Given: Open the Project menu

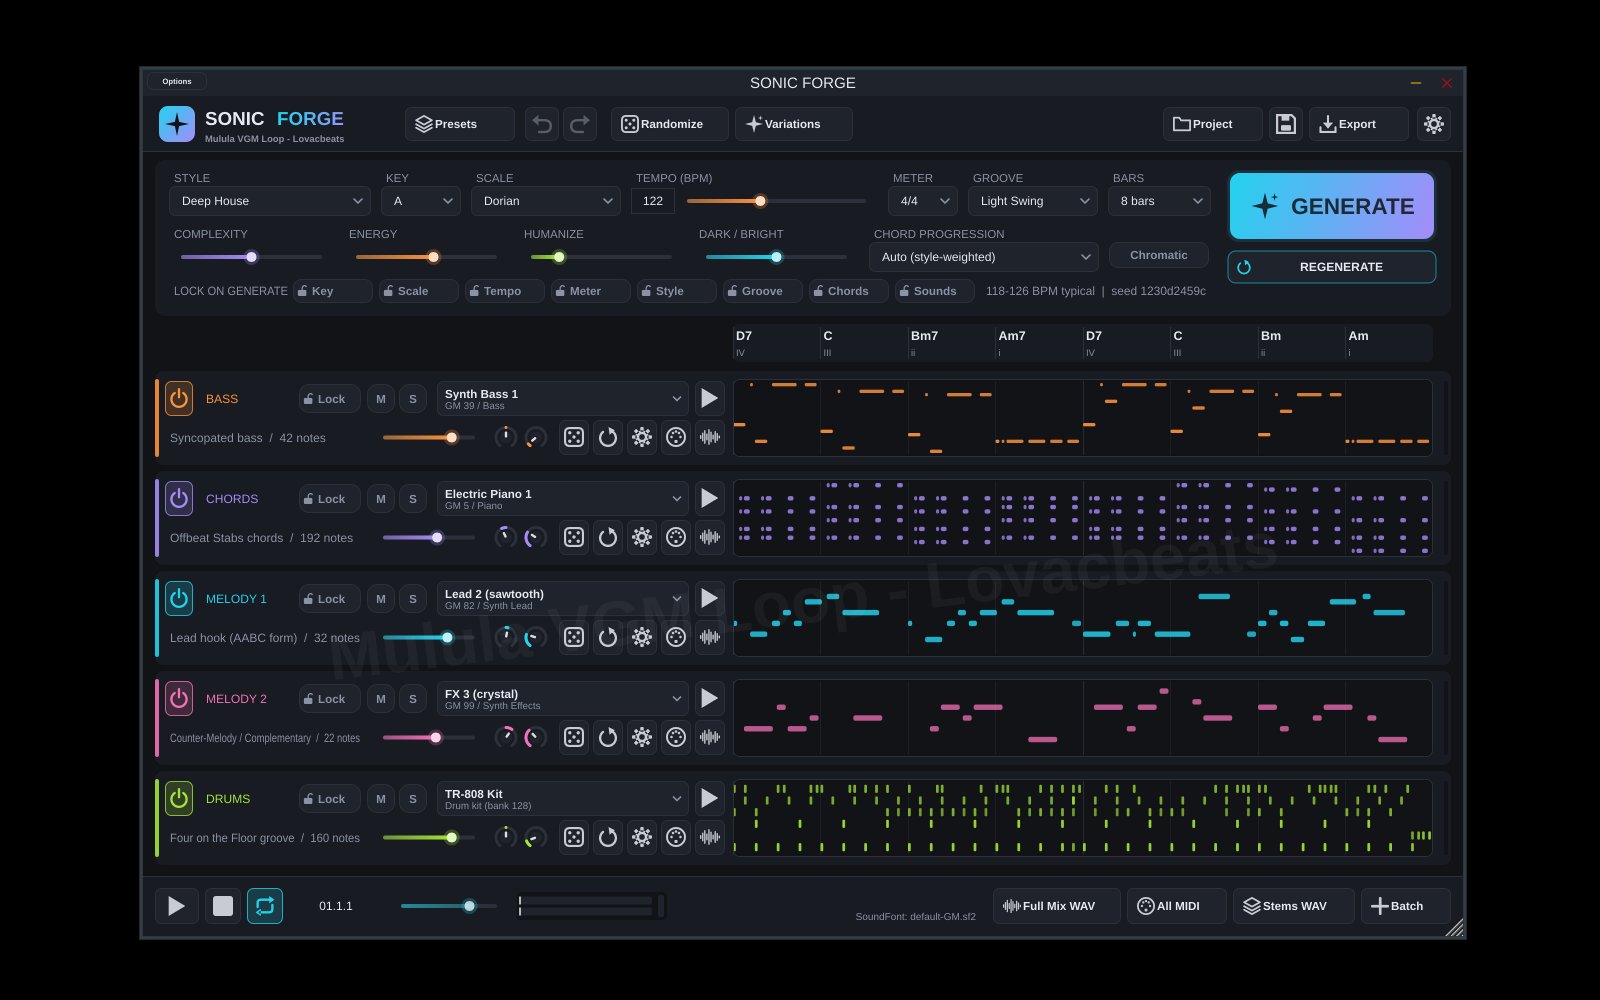Looking at the screenshot, I should pyautogui.click(x=1213, y=124).
